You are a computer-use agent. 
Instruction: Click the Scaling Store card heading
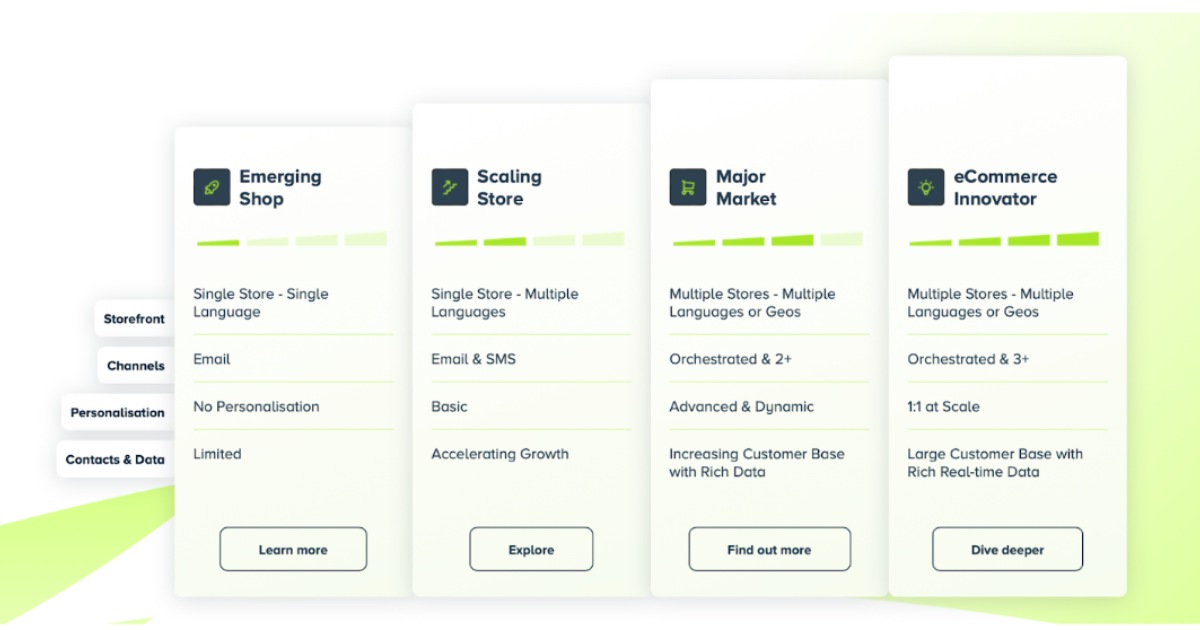click(x=509, y=188)
